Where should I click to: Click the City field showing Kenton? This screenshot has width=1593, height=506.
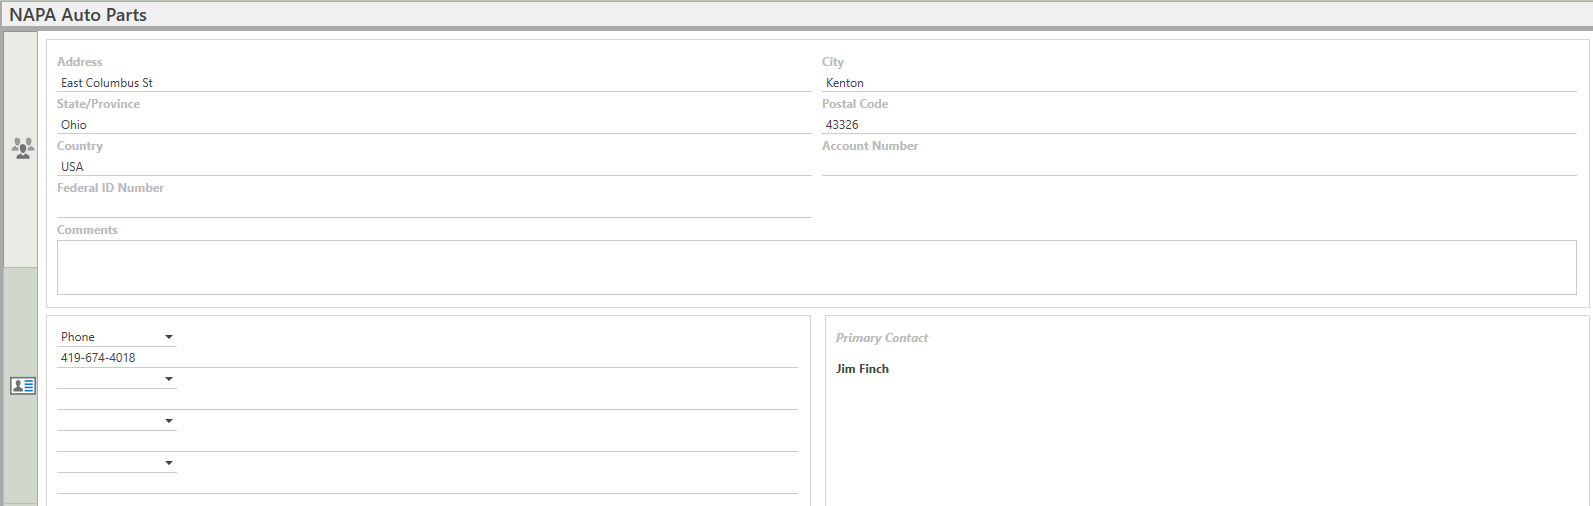(1199, 82)
